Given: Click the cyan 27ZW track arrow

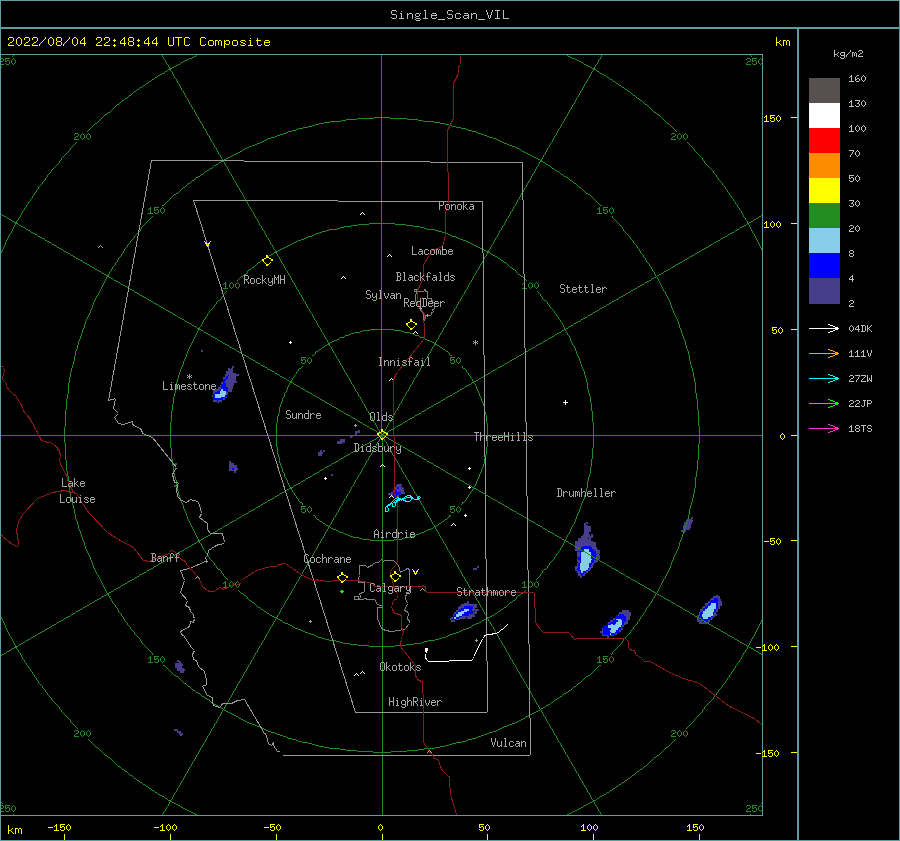Looking at the screenshot, I should [824, 378].
